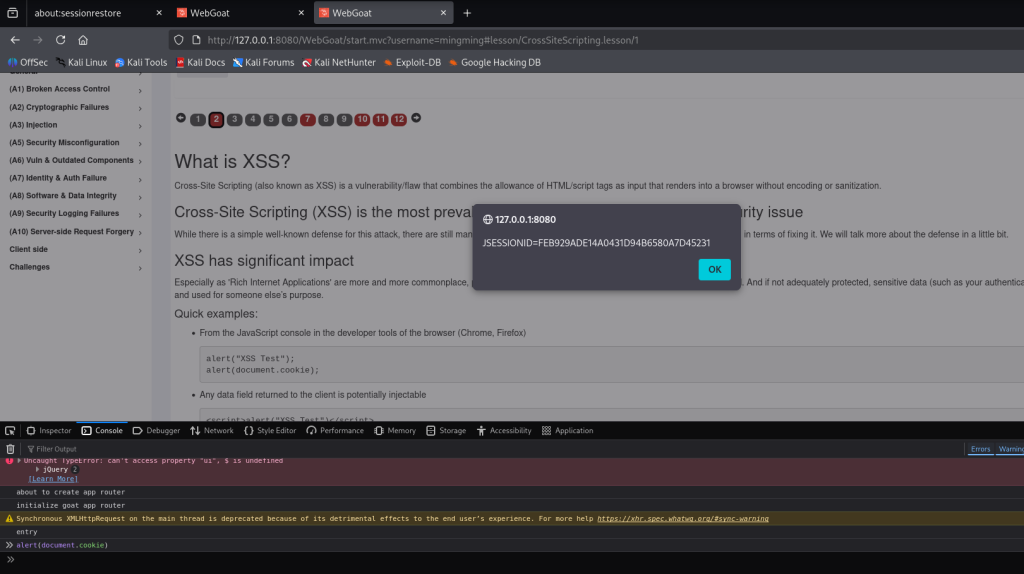Close the active WebGoat tab
Image resolution: width=1024 pixels, height=574 pixels.
(443, 13)
